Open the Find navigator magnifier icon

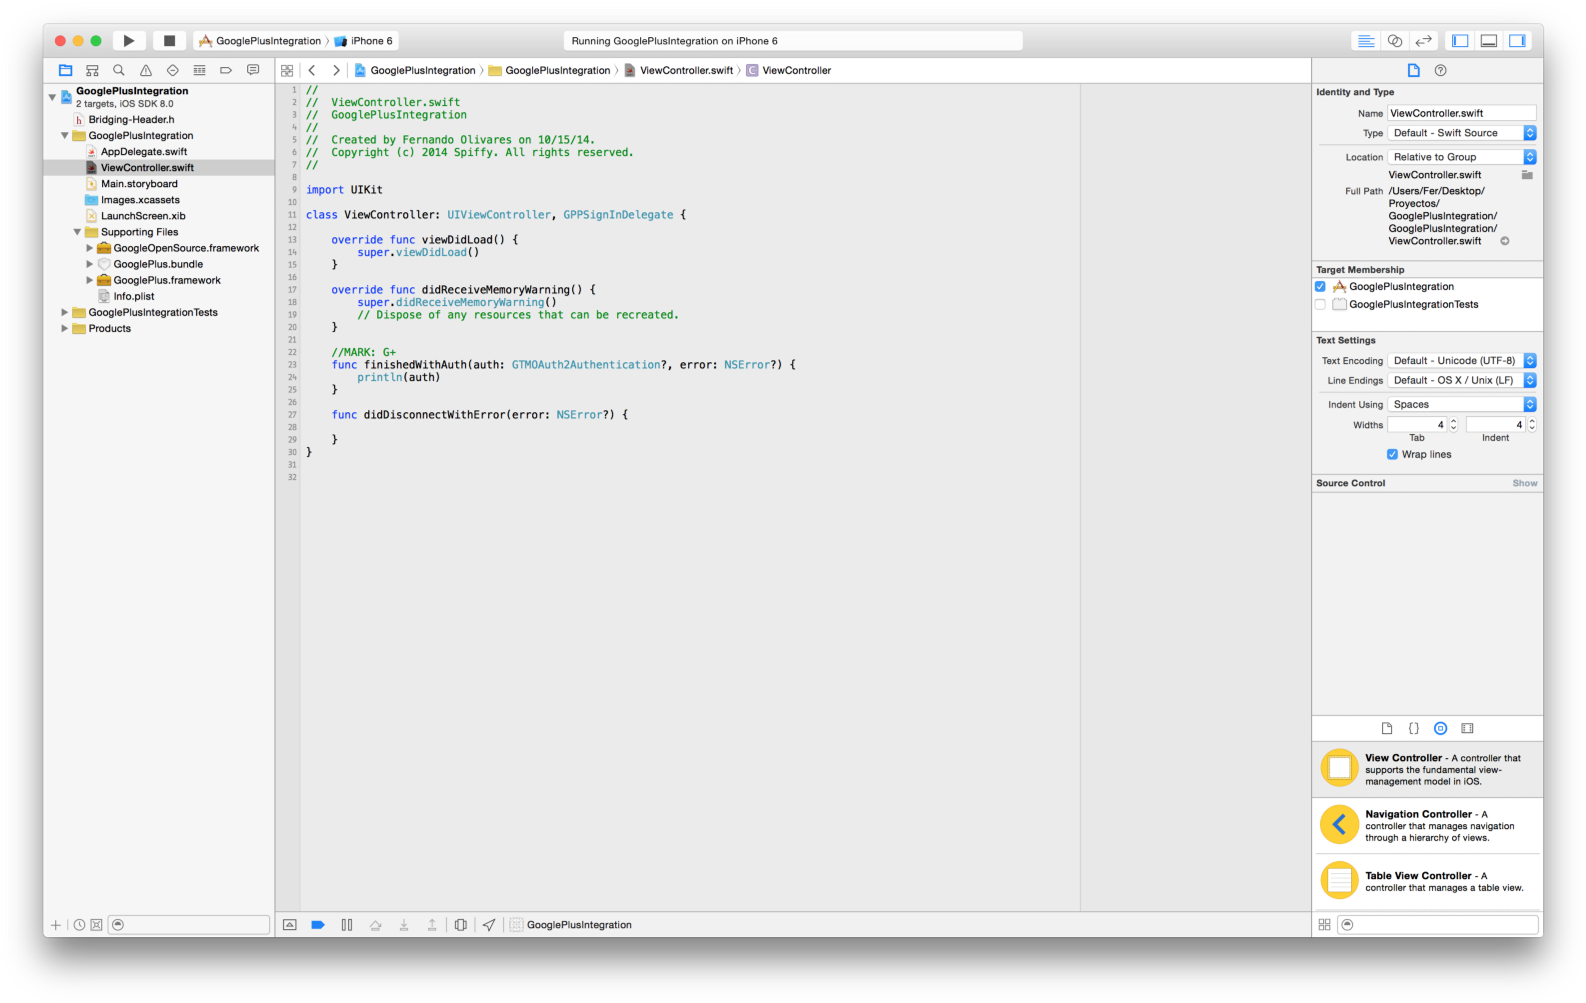[119, 70]
